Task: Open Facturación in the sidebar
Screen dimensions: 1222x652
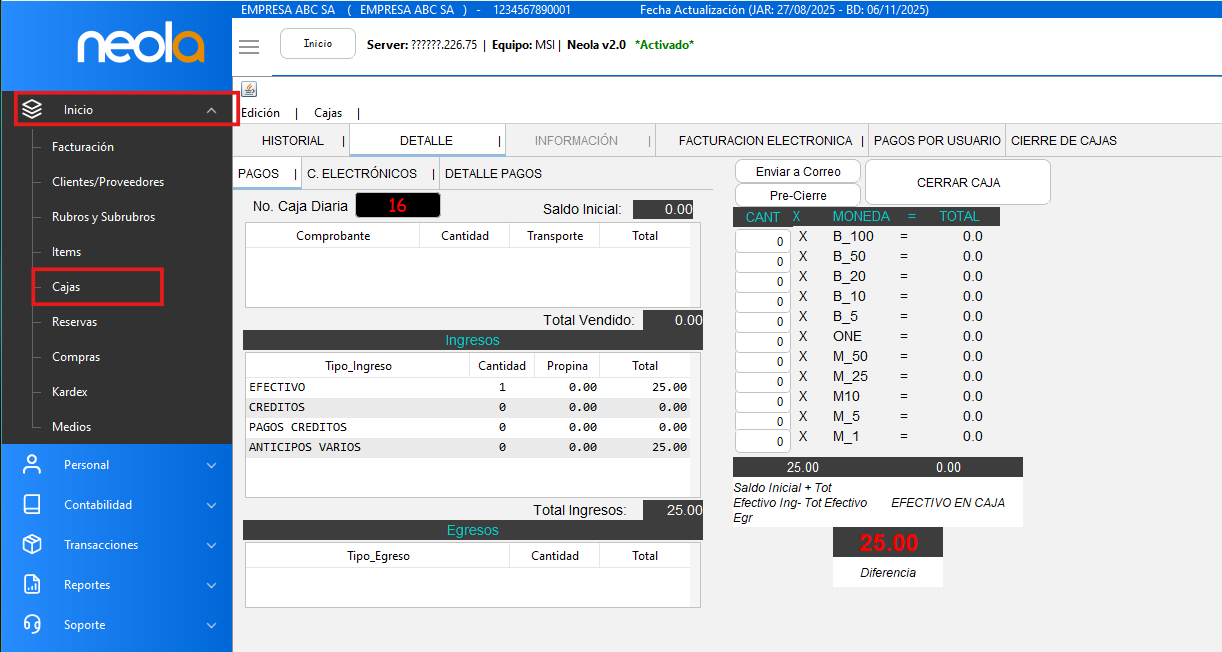Action: coord(83,147)
